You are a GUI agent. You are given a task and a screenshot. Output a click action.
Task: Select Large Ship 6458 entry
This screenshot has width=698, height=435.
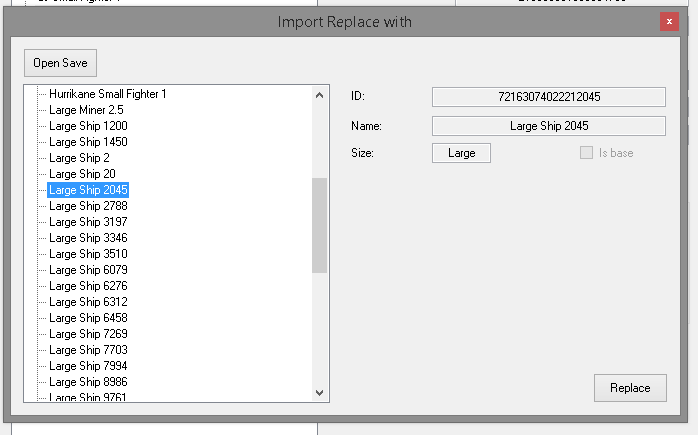[88, 318]
